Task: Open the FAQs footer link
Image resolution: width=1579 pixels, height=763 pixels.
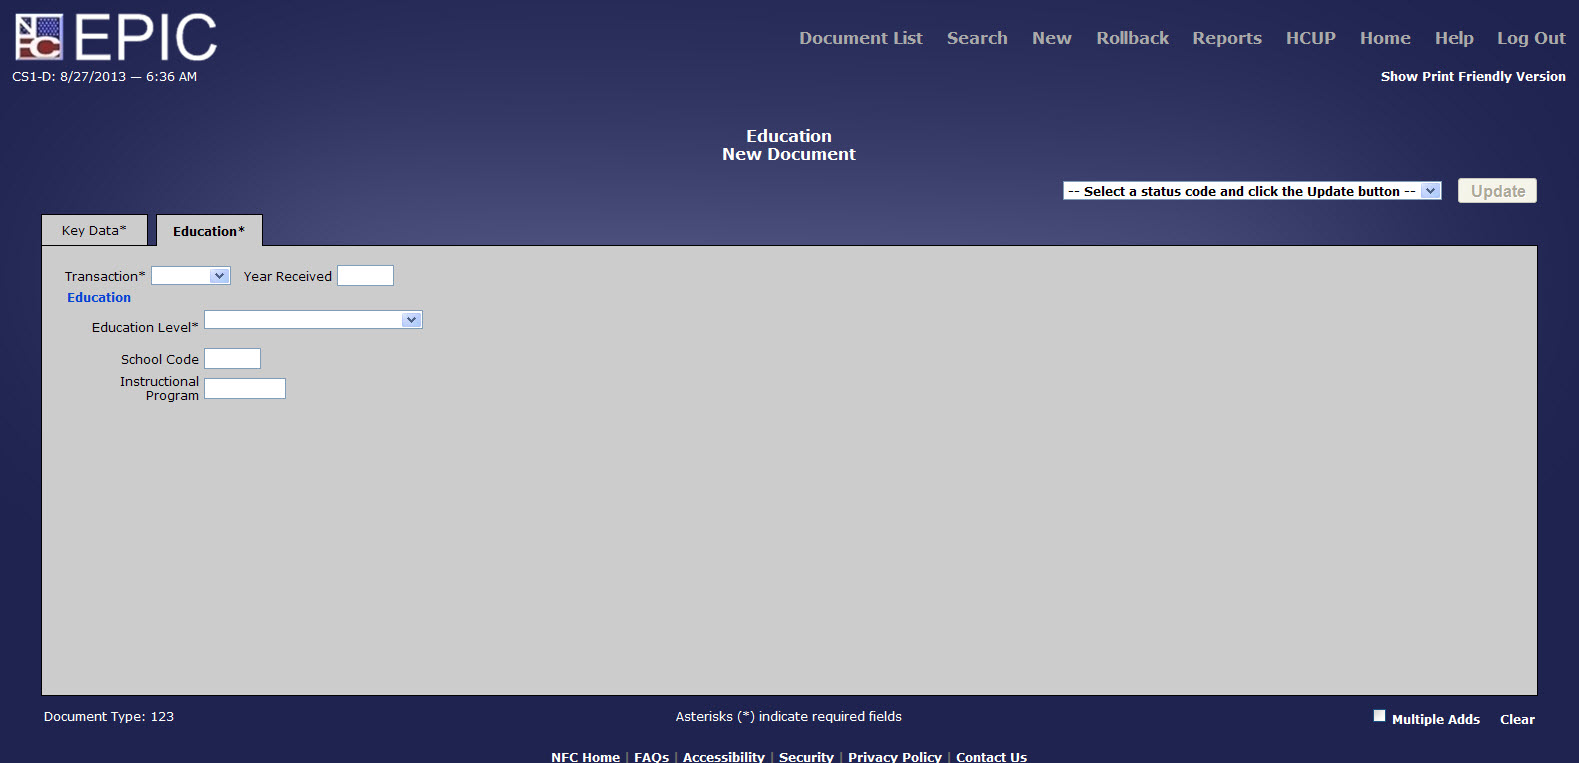Action: pyautogui.click(x=651, y=757)
